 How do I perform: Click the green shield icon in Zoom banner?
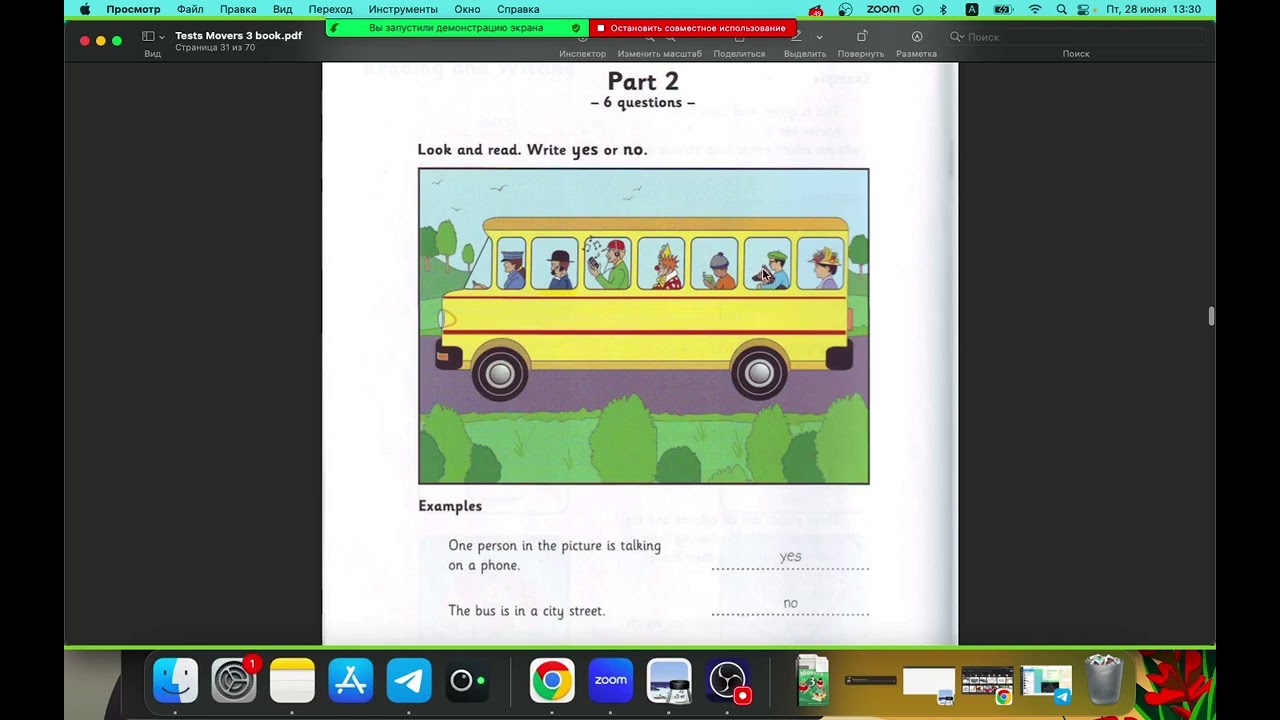(x=575, y=28)
